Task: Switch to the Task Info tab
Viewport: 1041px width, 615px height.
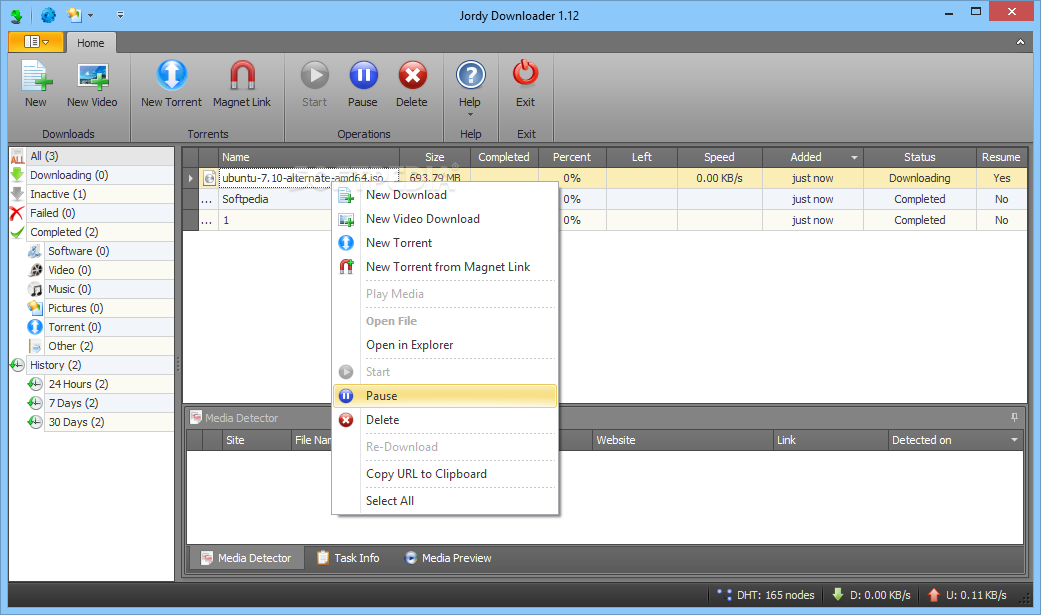Action: click(x=349, y=559)
